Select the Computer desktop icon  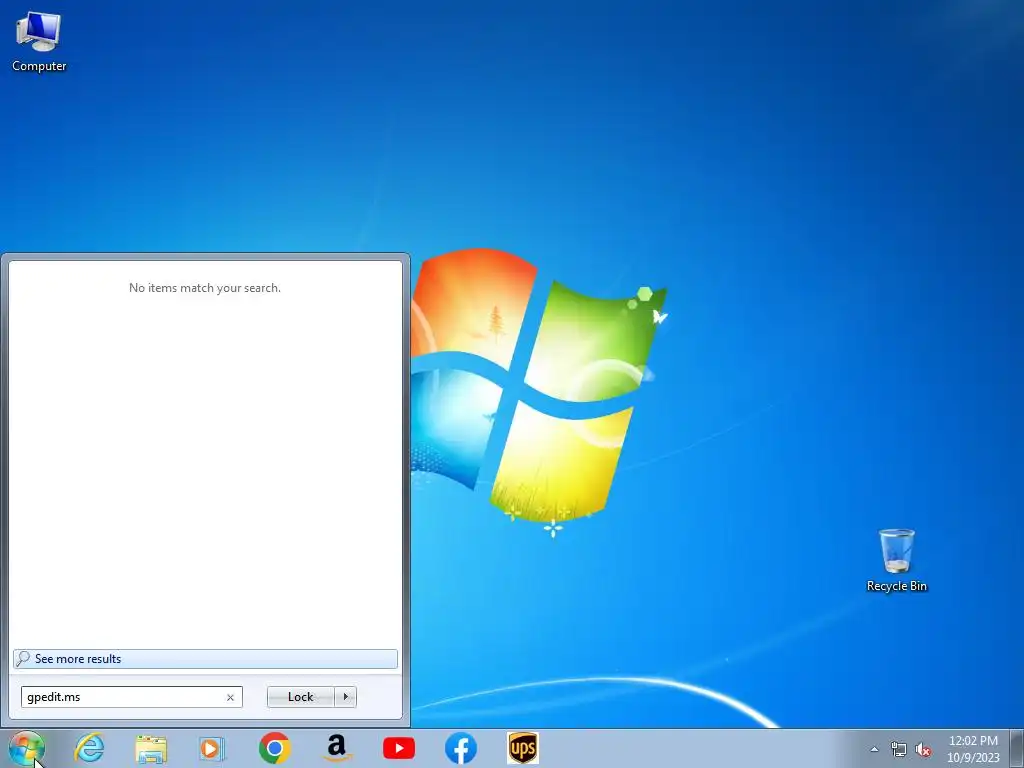click(39, 42)
